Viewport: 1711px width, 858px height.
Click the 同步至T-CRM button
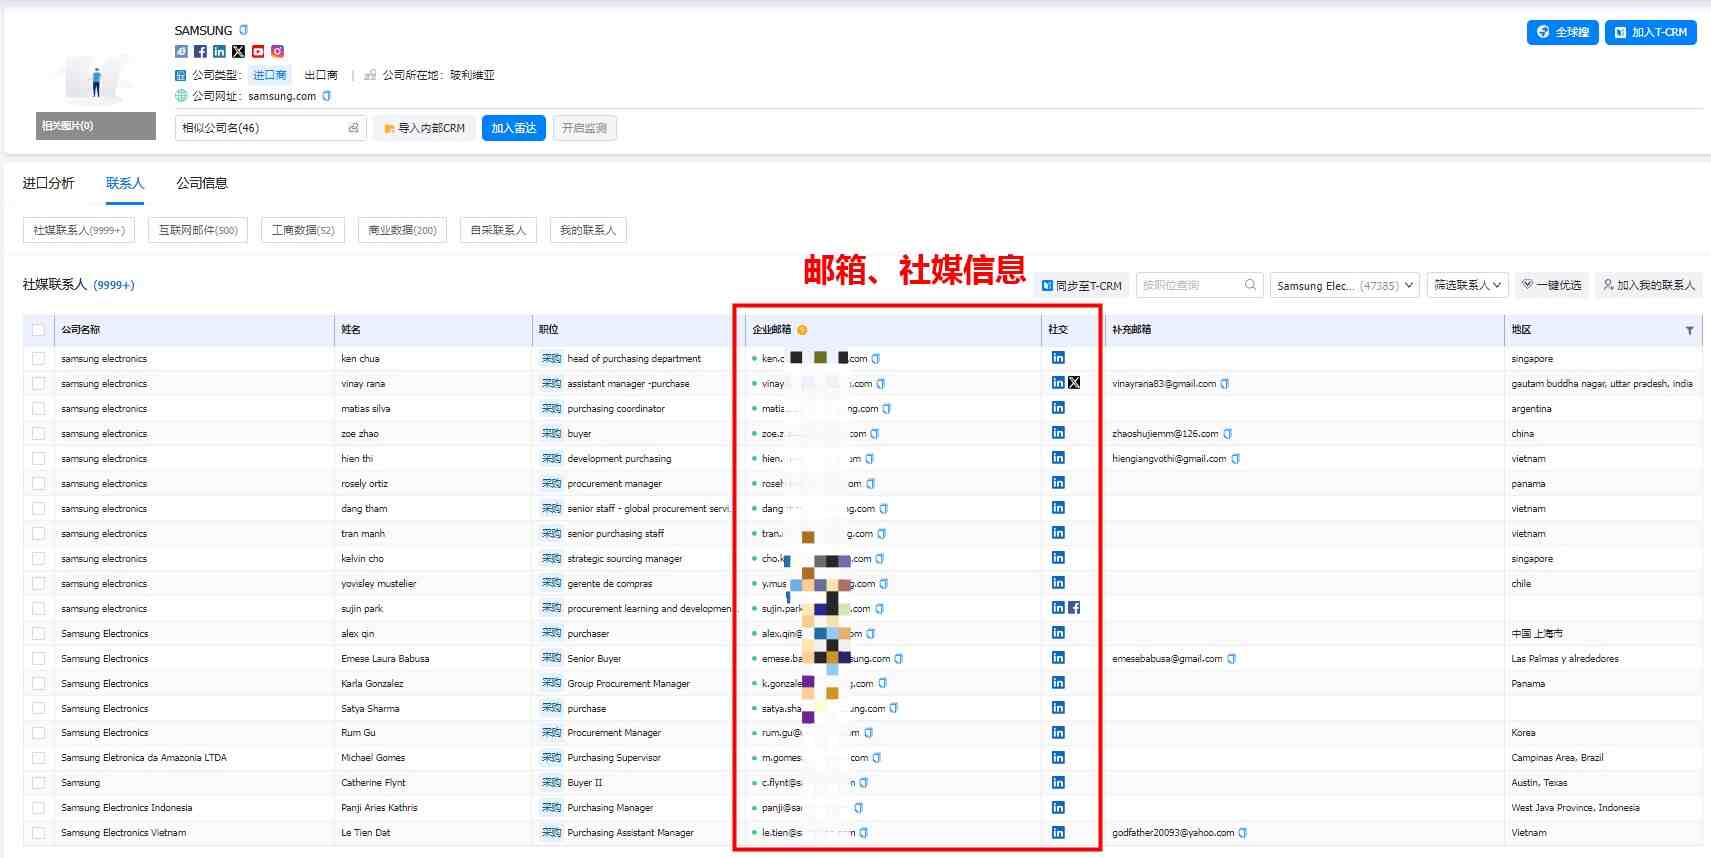[1082, 285]
